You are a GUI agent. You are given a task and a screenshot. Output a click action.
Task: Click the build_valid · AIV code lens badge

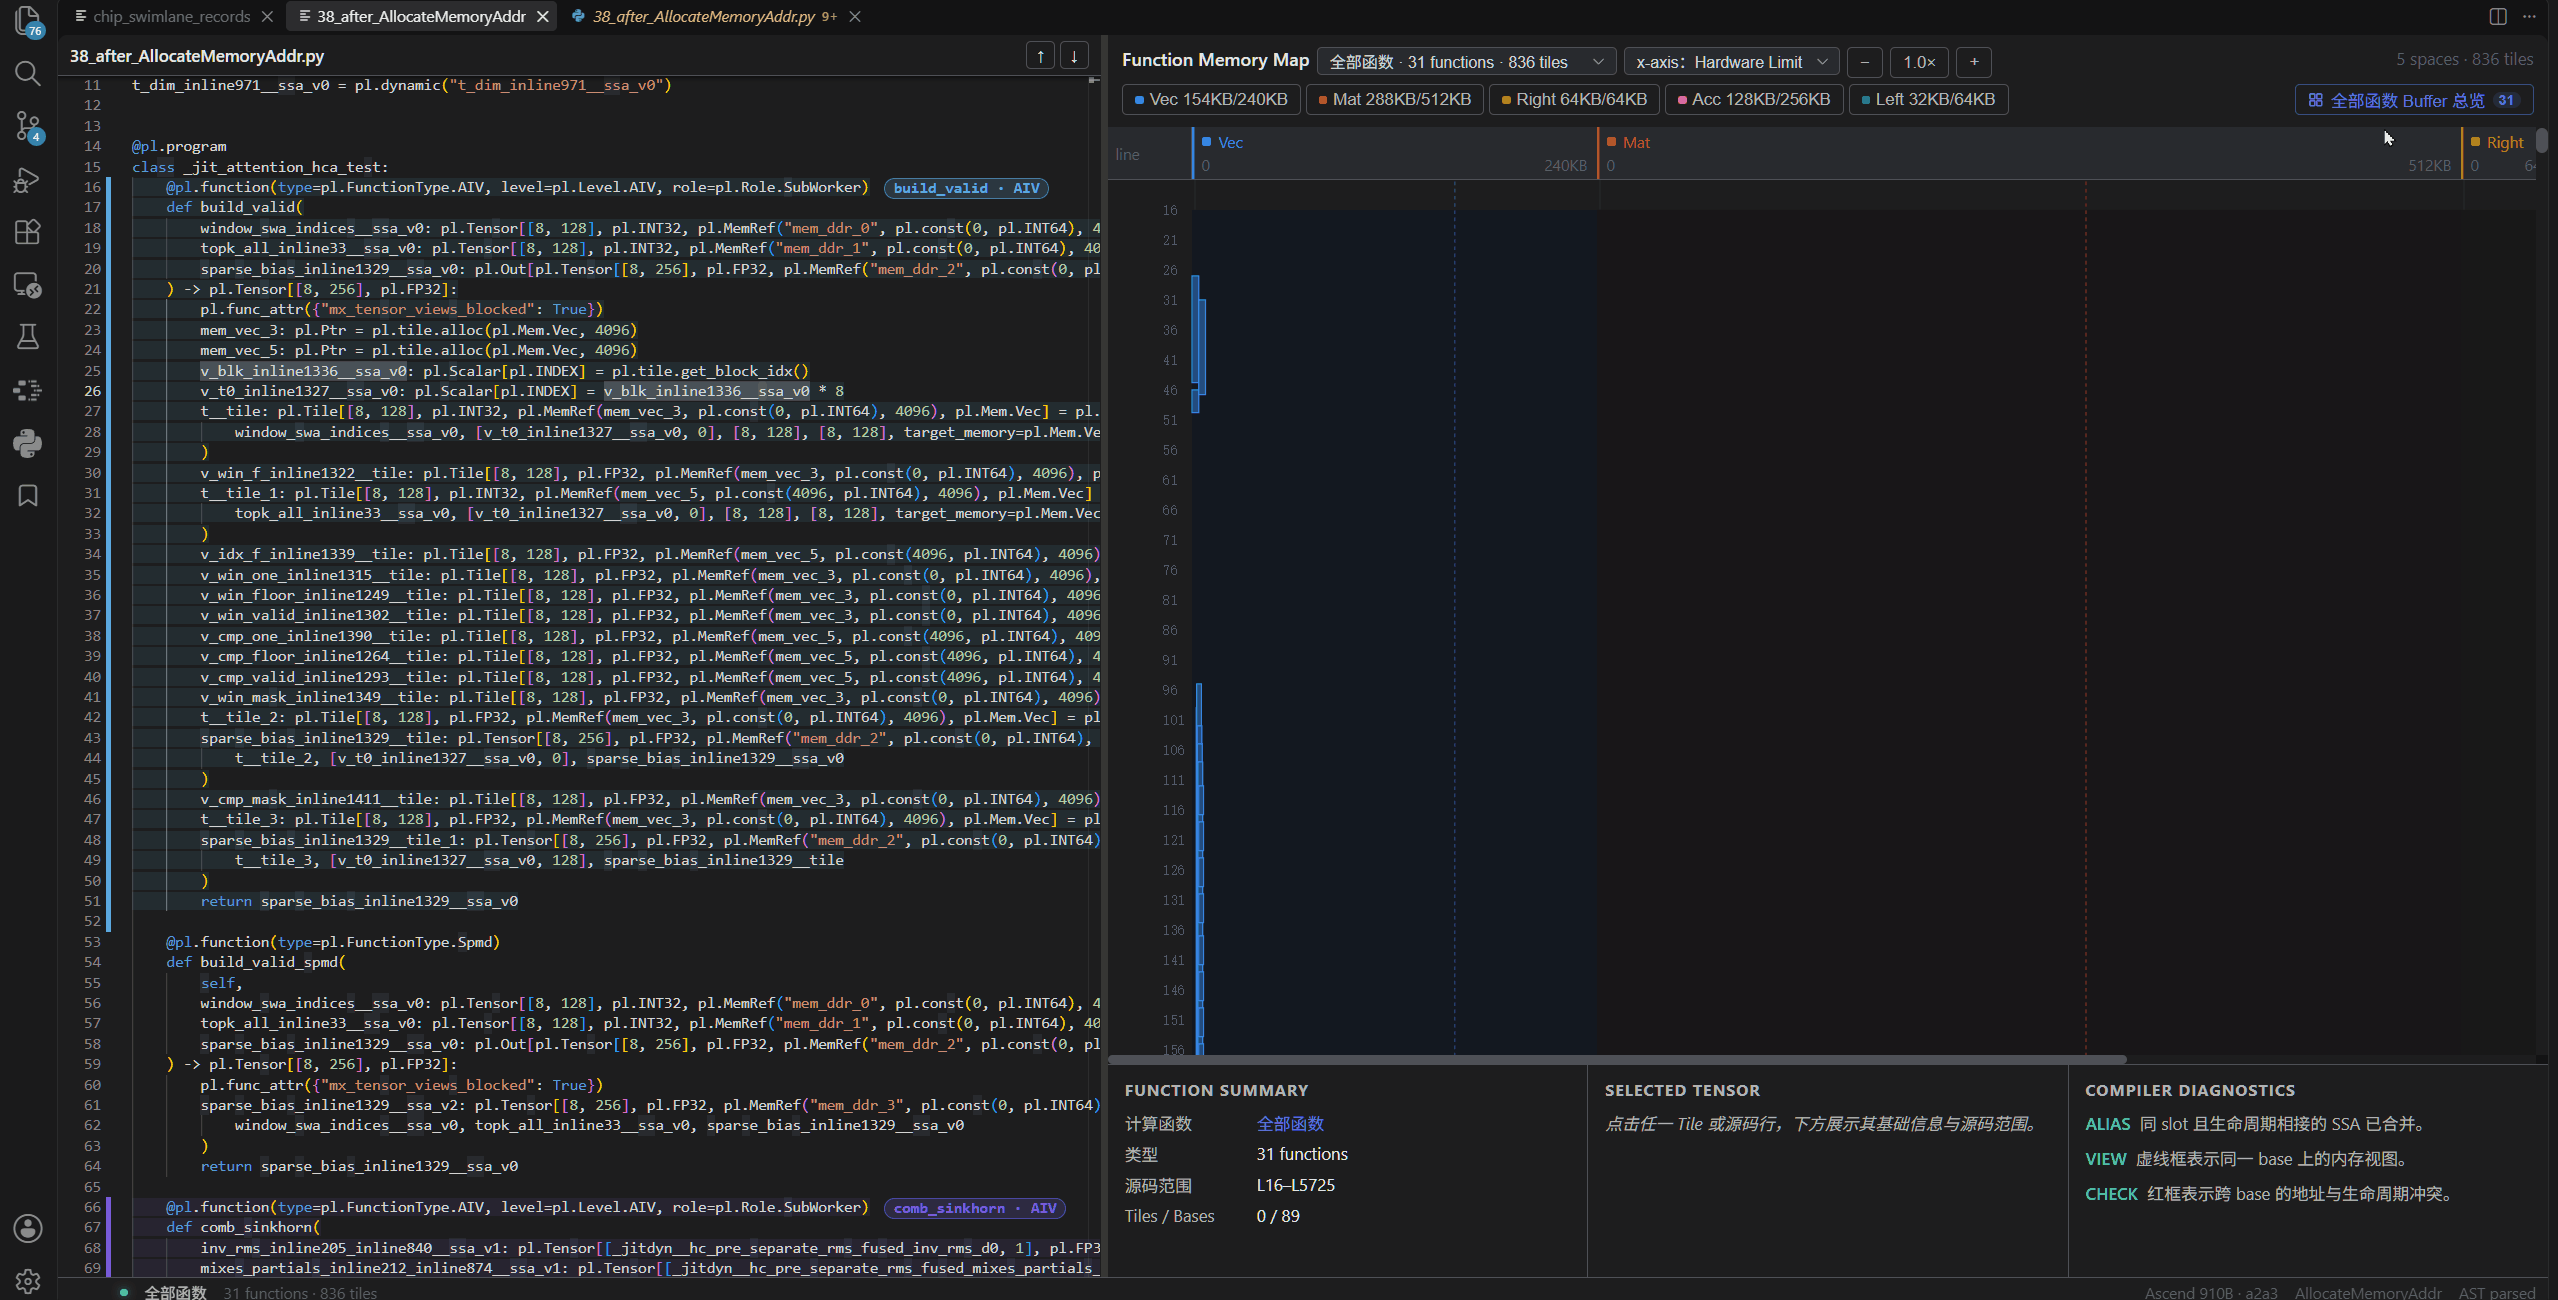(x=966, y=188)
